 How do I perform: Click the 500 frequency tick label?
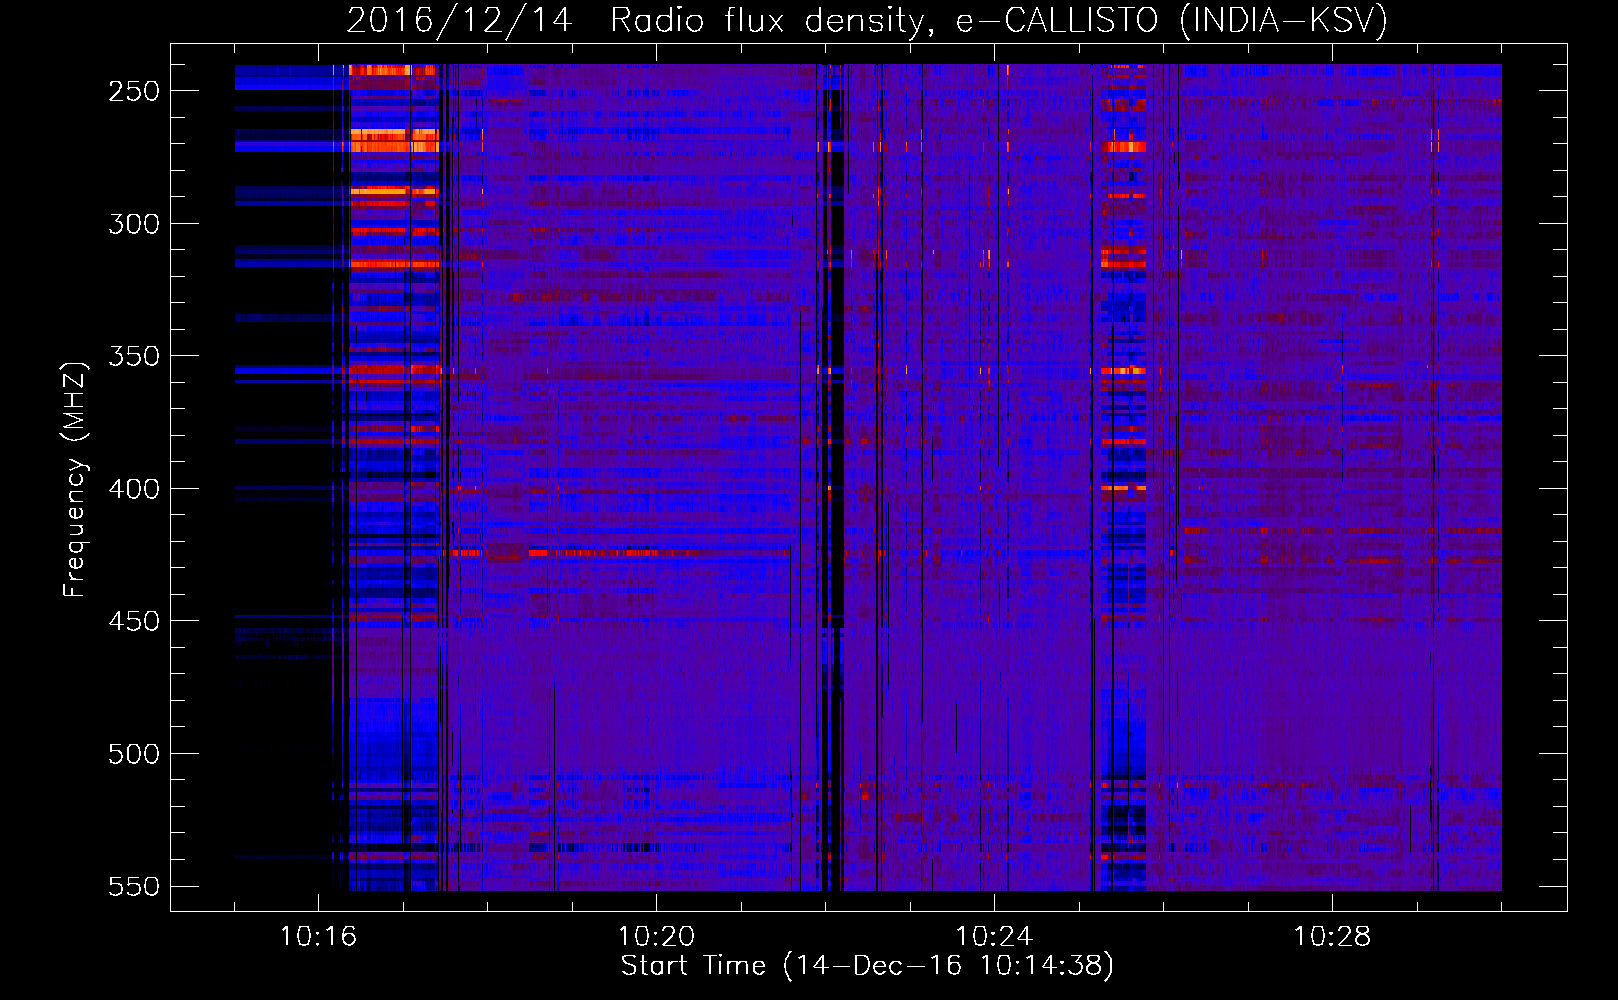tap(134, 754)
